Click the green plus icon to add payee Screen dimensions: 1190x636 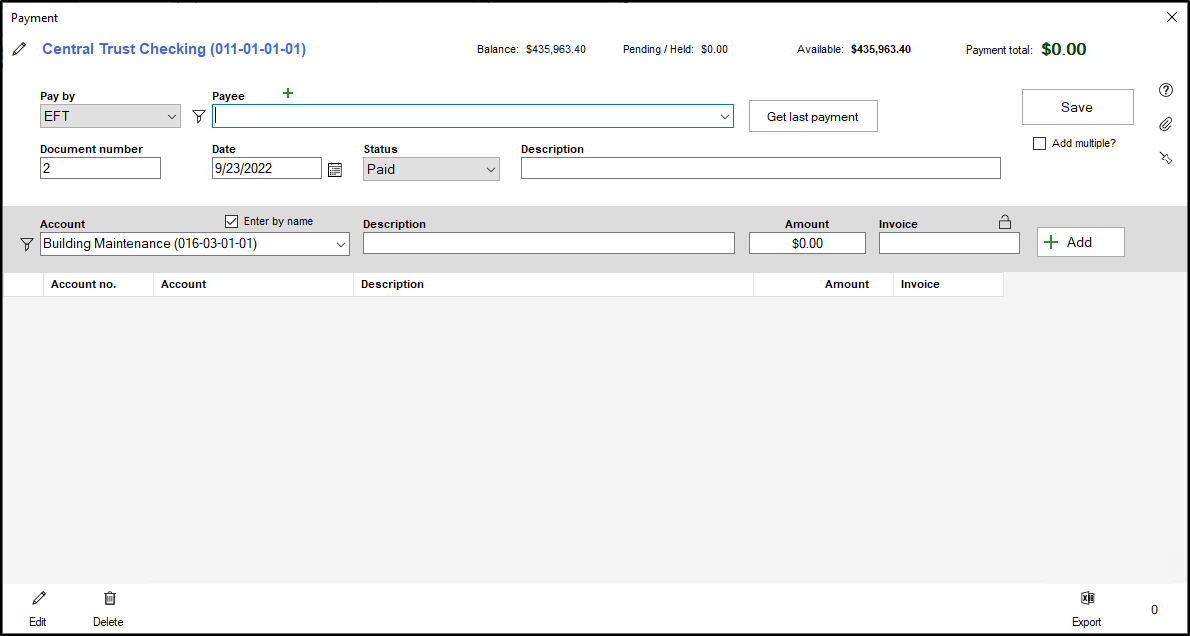tap(288, 93)
